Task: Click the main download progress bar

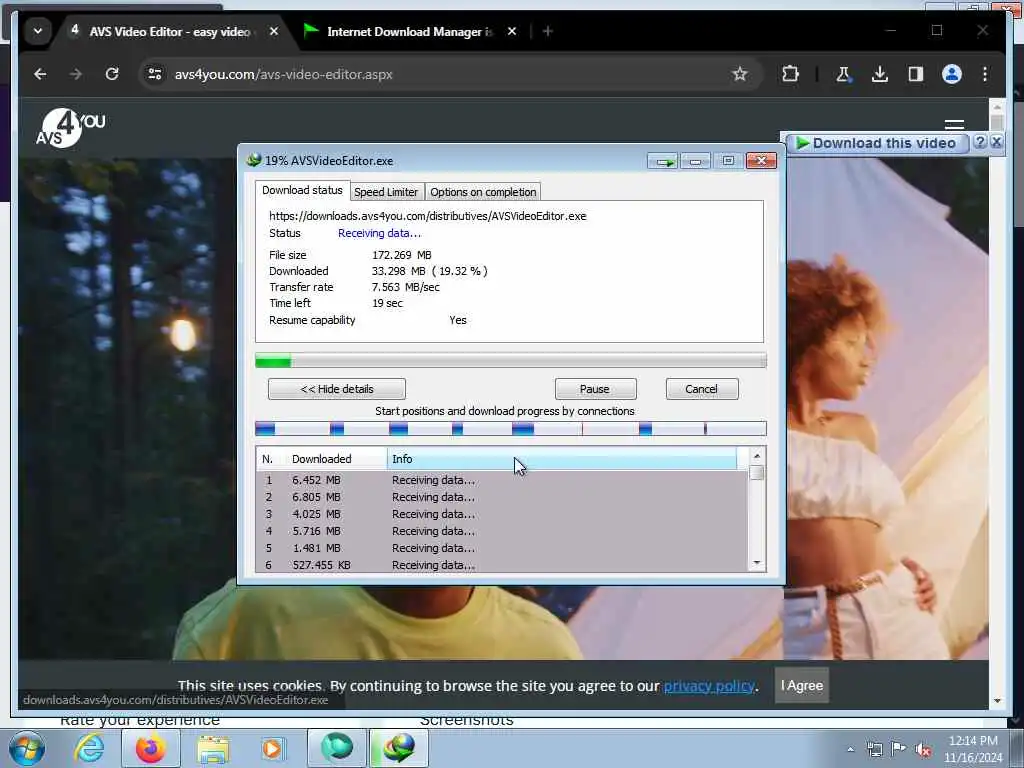Action: 511,360
